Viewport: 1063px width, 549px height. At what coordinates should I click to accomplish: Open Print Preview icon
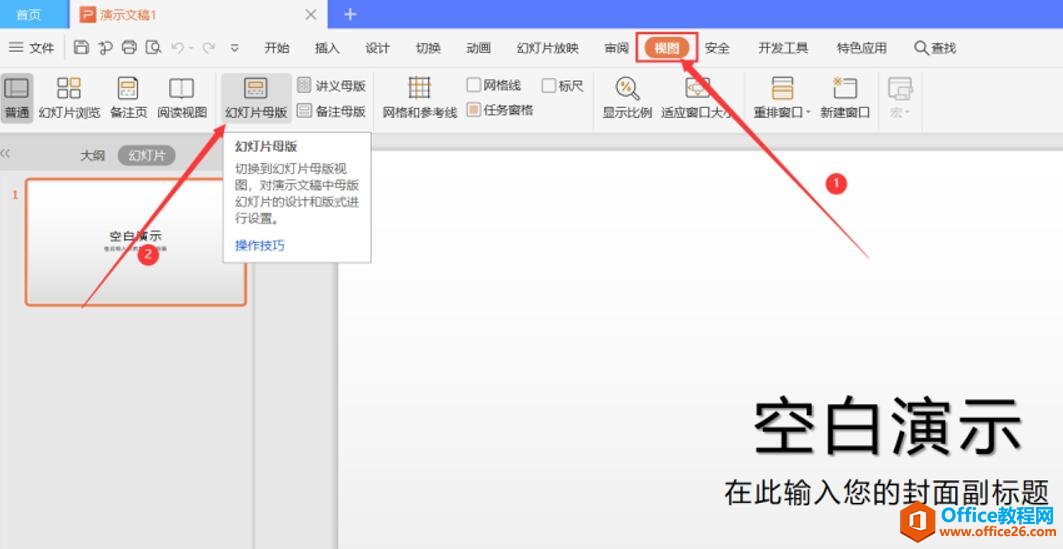pos(154,47)
